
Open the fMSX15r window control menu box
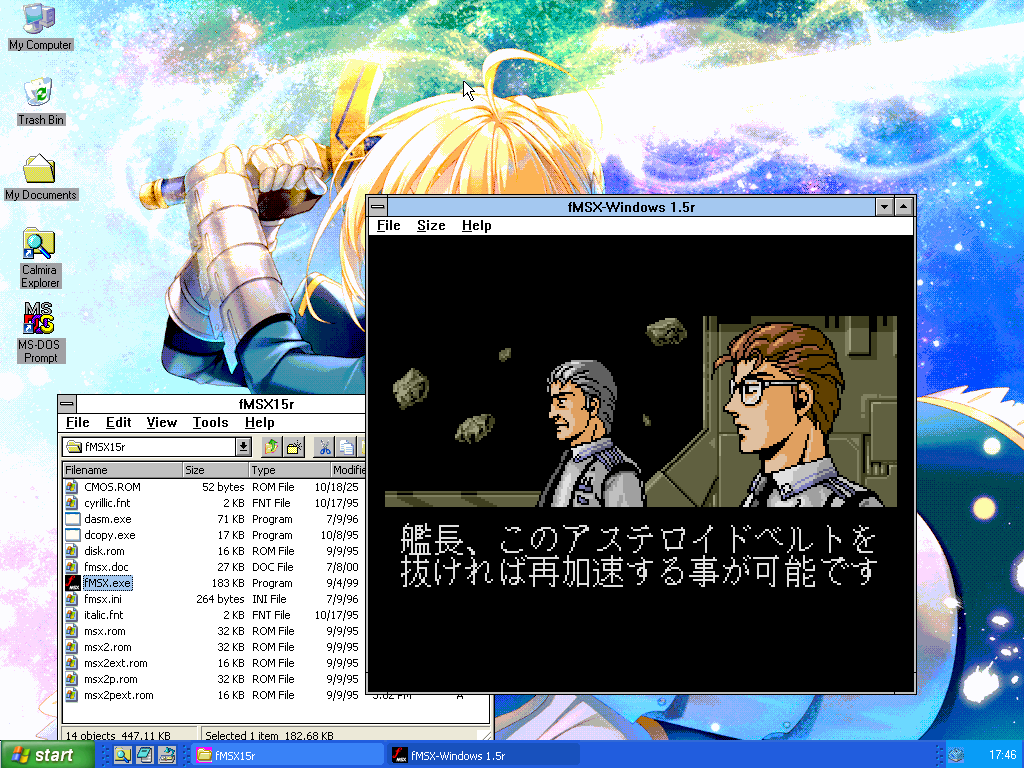[67, 404]
